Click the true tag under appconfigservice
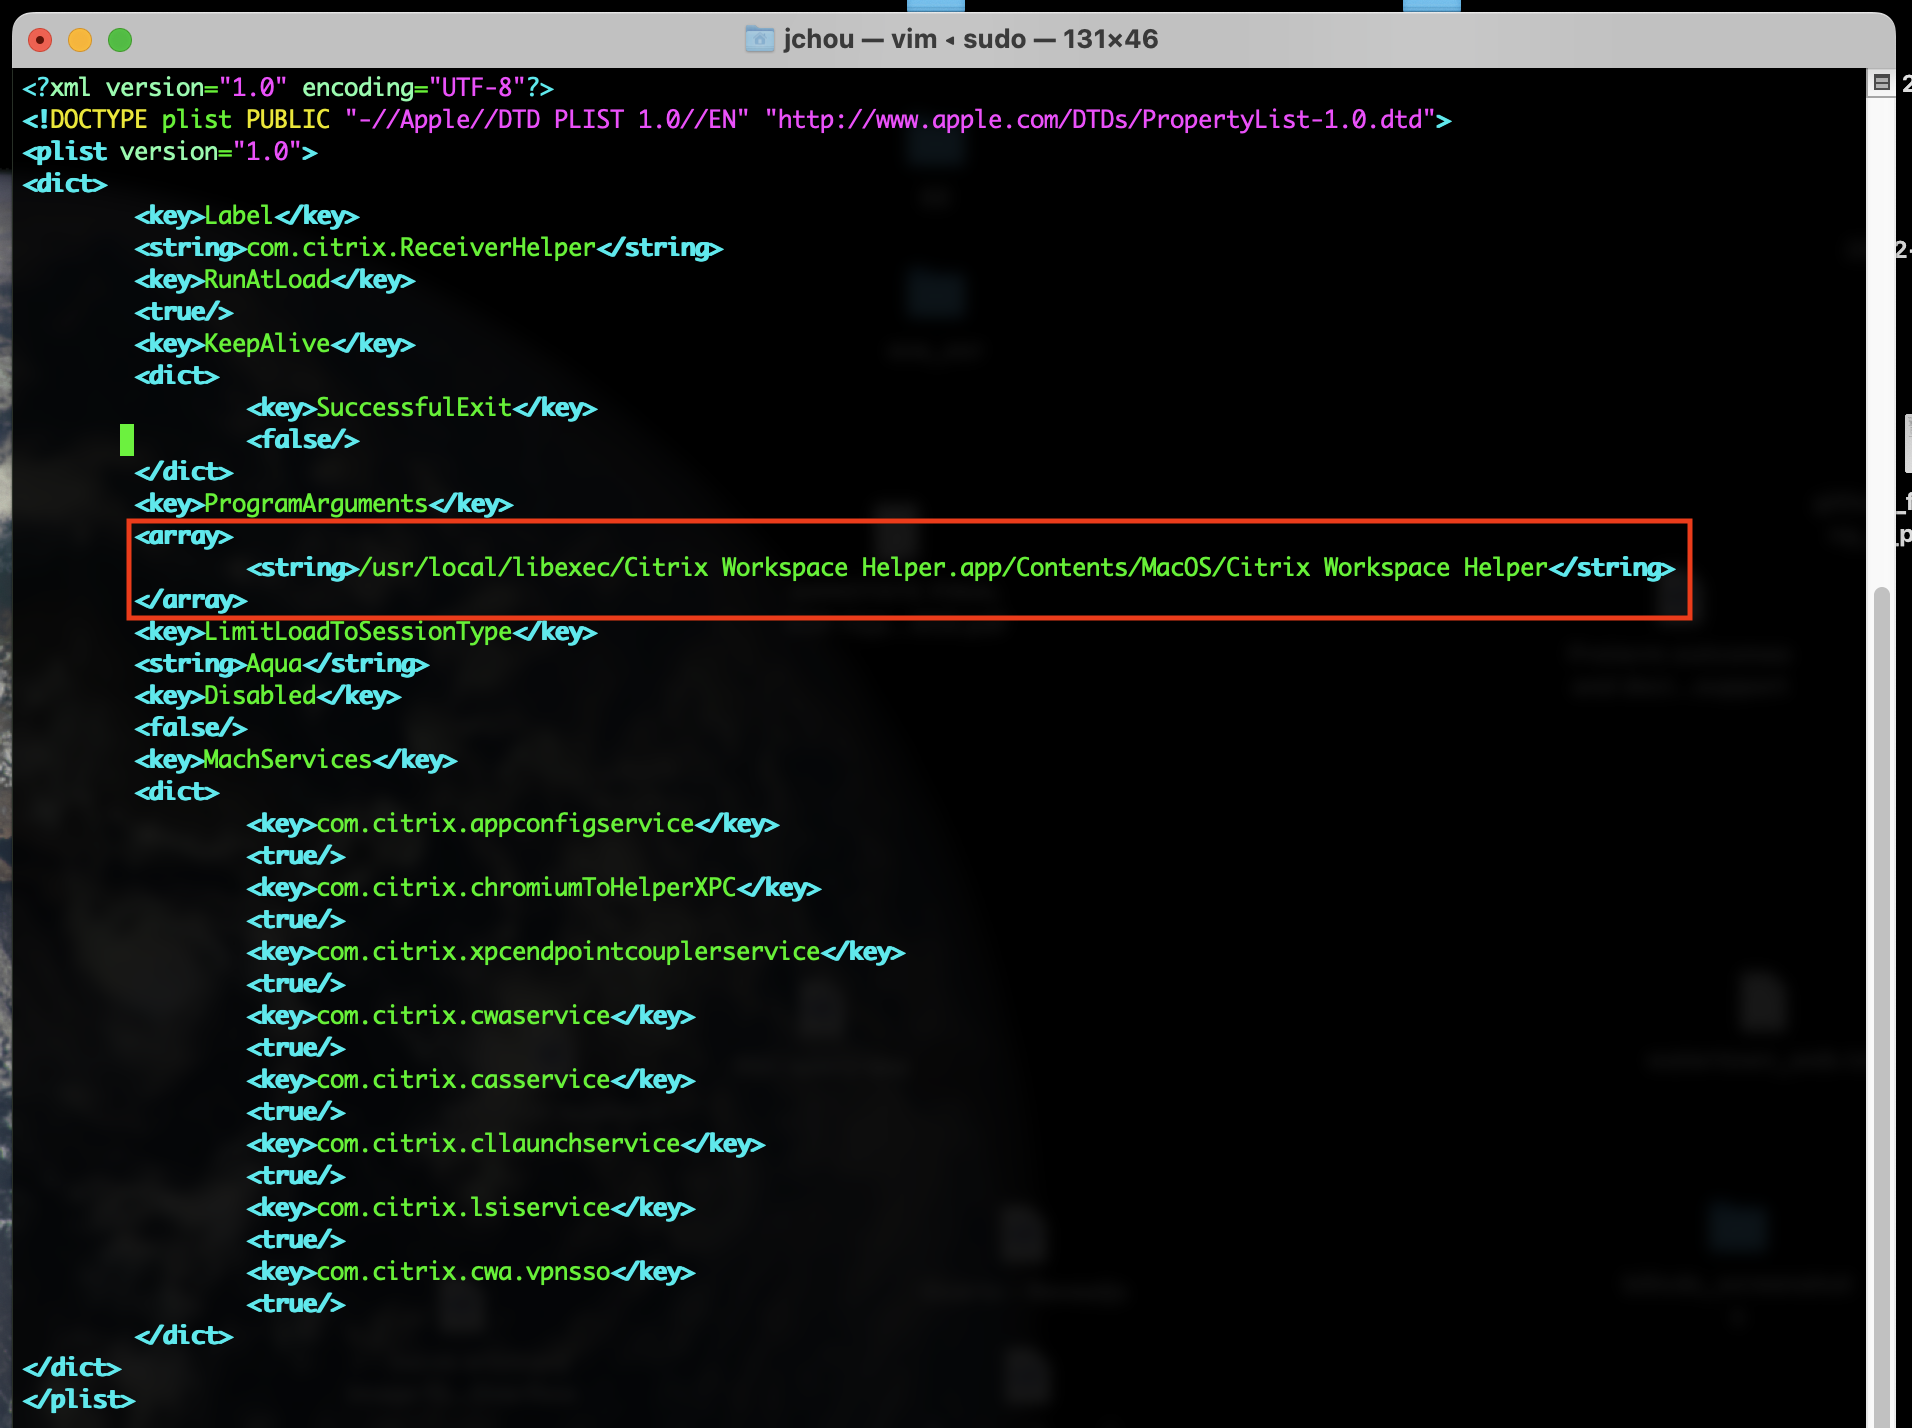1912x1428 pixels. pos(296,856)
